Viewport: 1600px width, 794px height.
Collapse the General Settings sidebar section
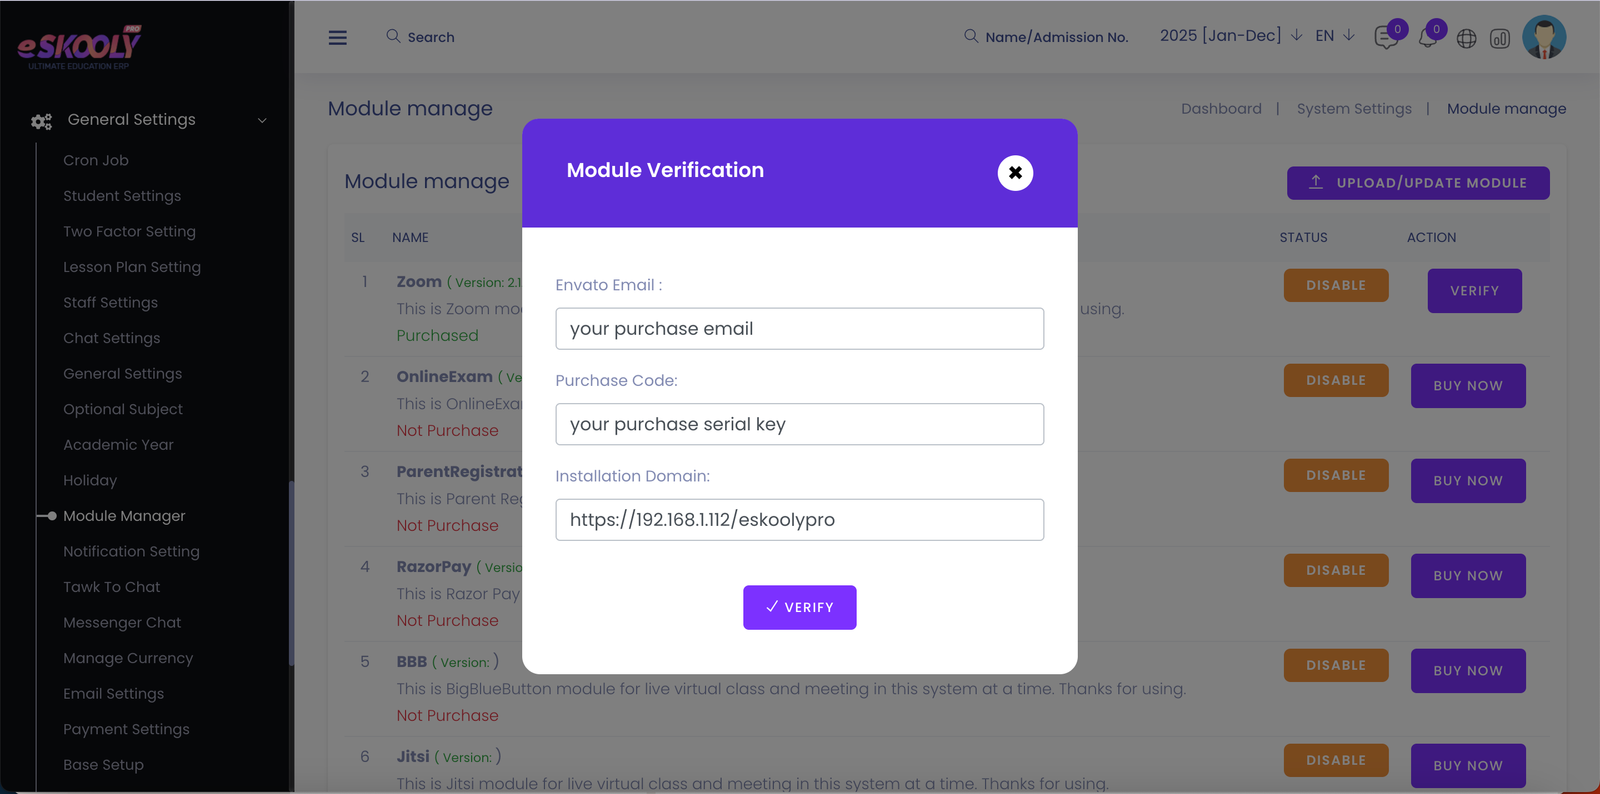[262, 121]
